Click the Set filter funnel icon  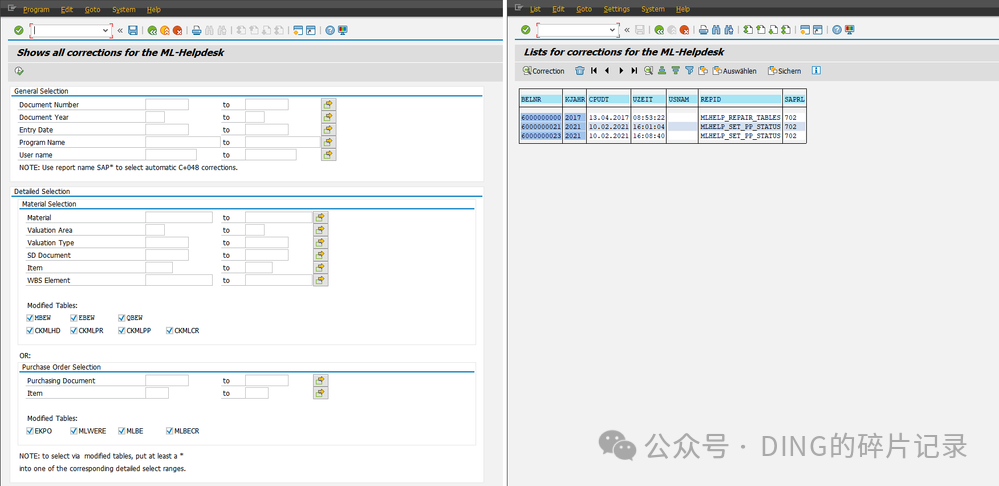[x=689, y=71]
